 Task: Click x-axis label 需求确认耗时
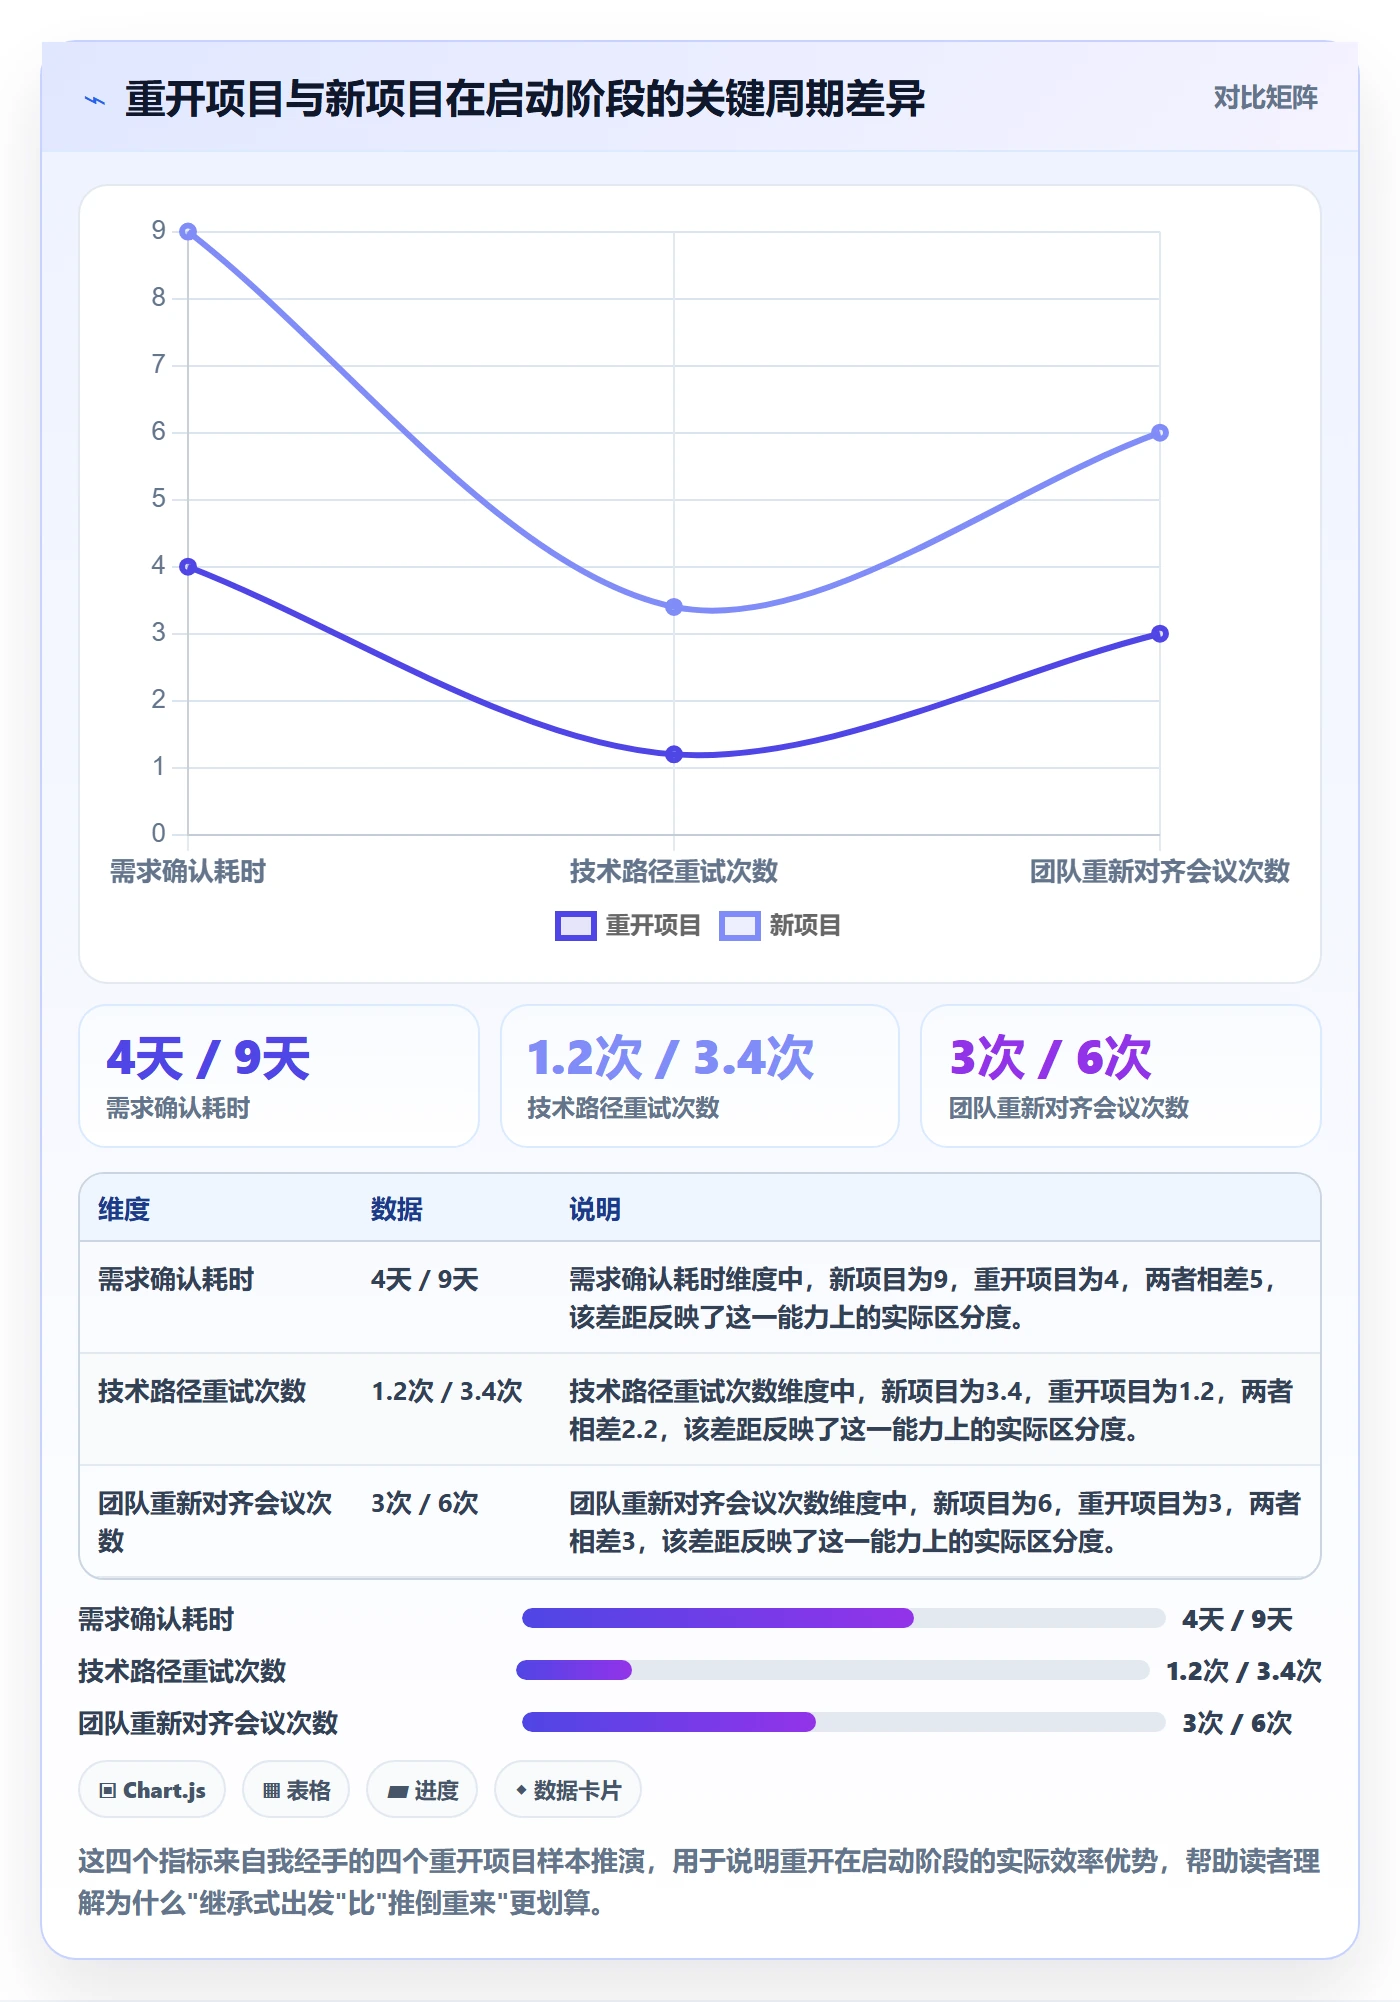(x=188, y=872)
